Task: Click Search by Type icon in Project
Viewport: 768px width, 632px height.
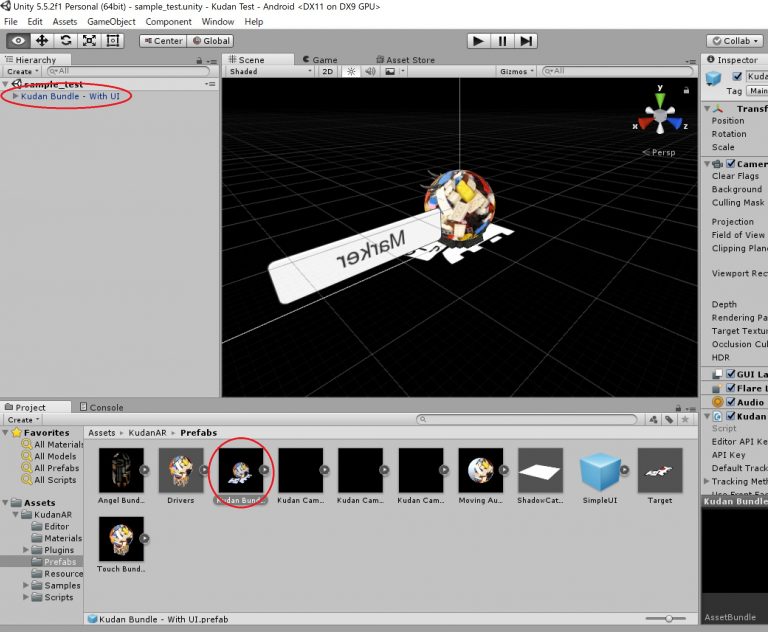Action: 653,419
